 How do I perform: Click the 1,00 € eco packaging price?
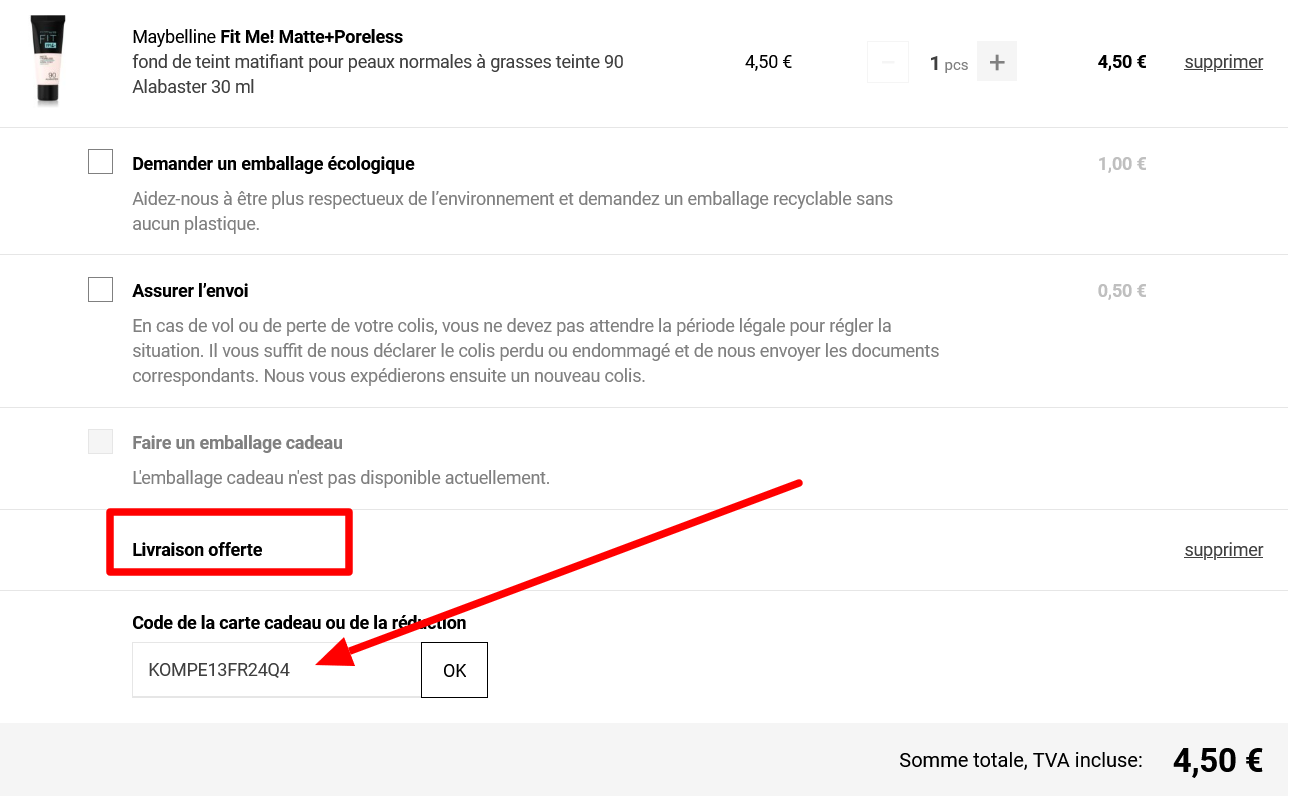point(1121,164)
